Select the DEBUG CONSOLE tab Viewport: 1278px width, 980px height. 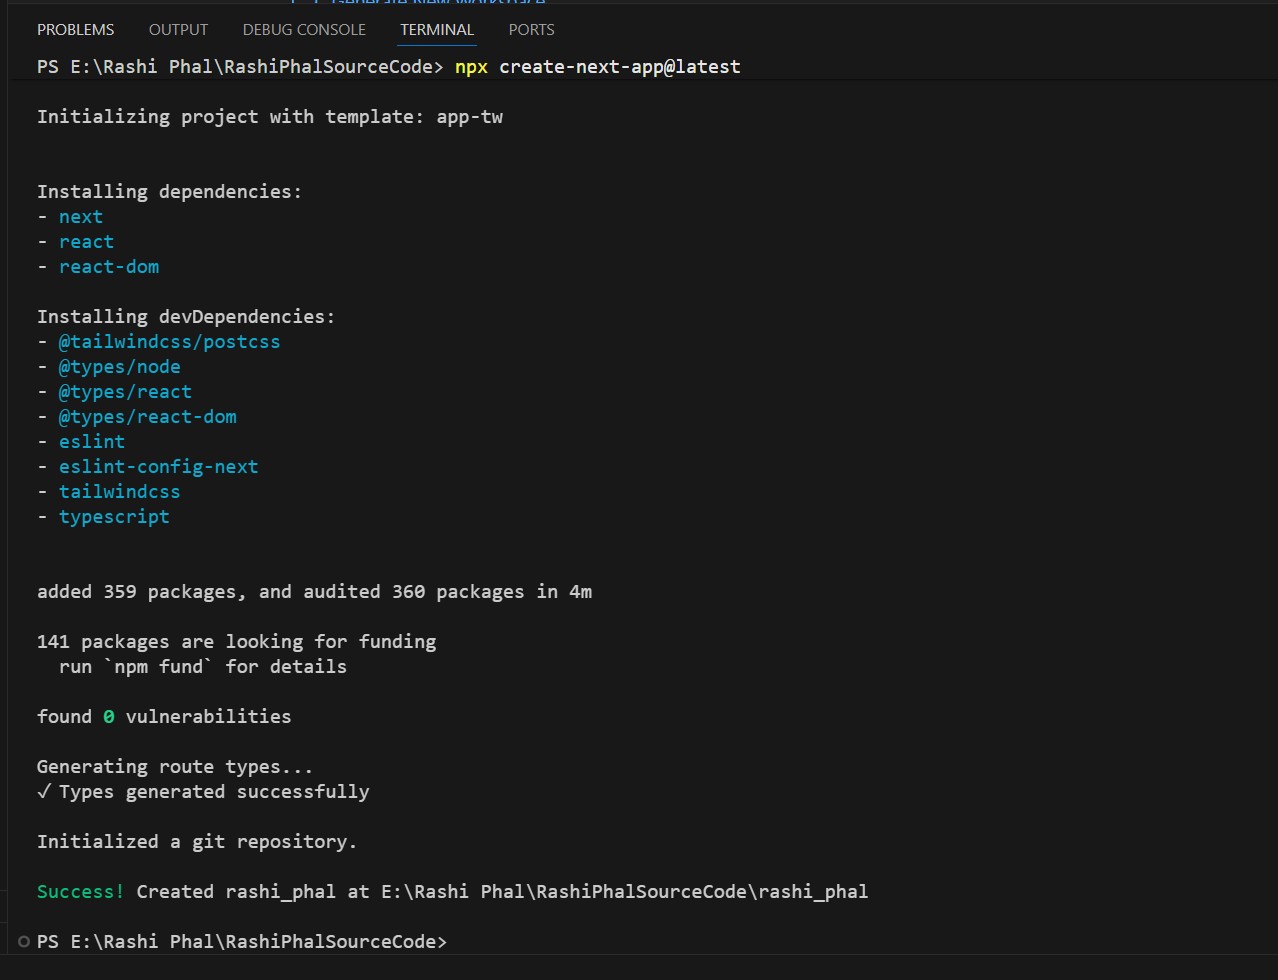coord(304,30)
